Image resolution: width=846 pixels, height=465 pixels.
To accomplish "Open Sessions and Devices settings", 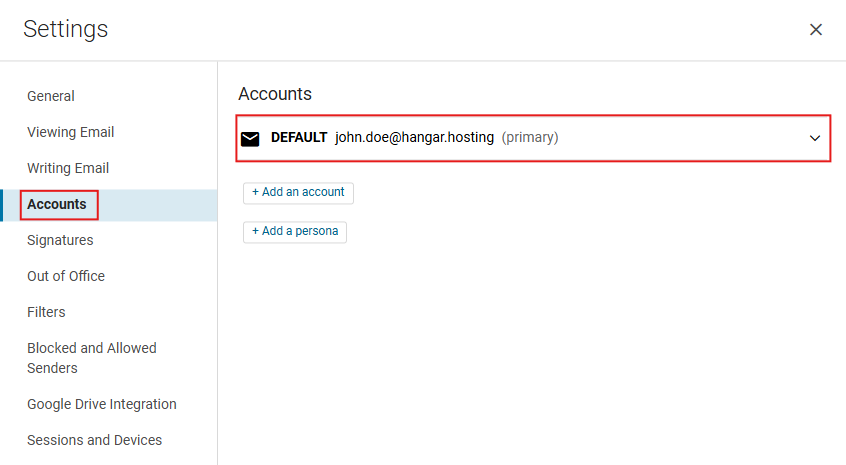I will (x=94, y=440).
